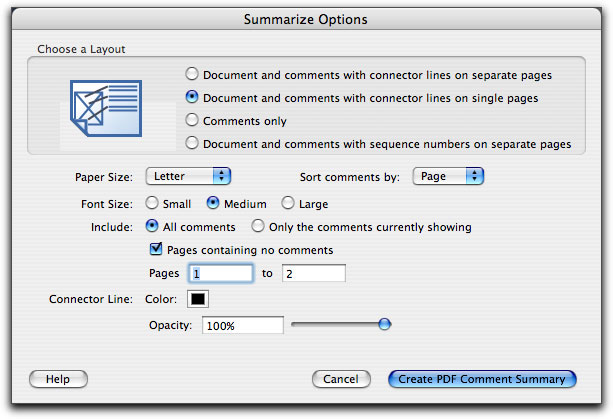Open the Sort comments by dropdown
This screenshot has width=613, height=419.
click(x=448, y=176)
